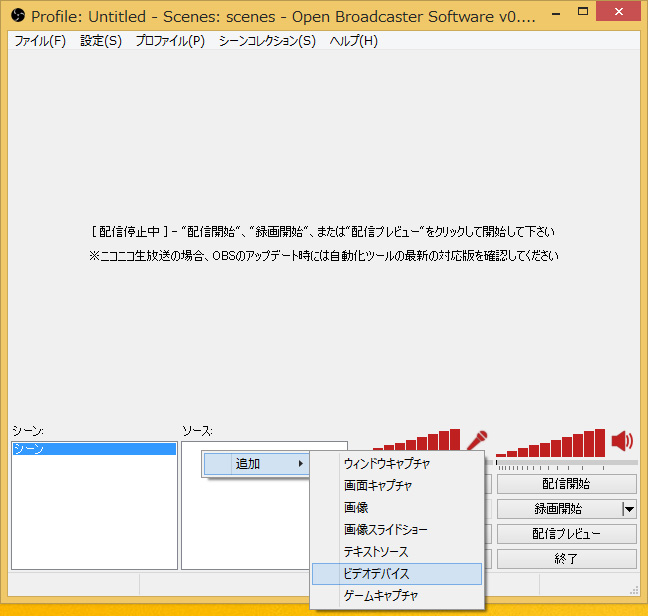Start streaming with 配信開始 button
This screenshot has height=616, width=648.
(567, 484)
